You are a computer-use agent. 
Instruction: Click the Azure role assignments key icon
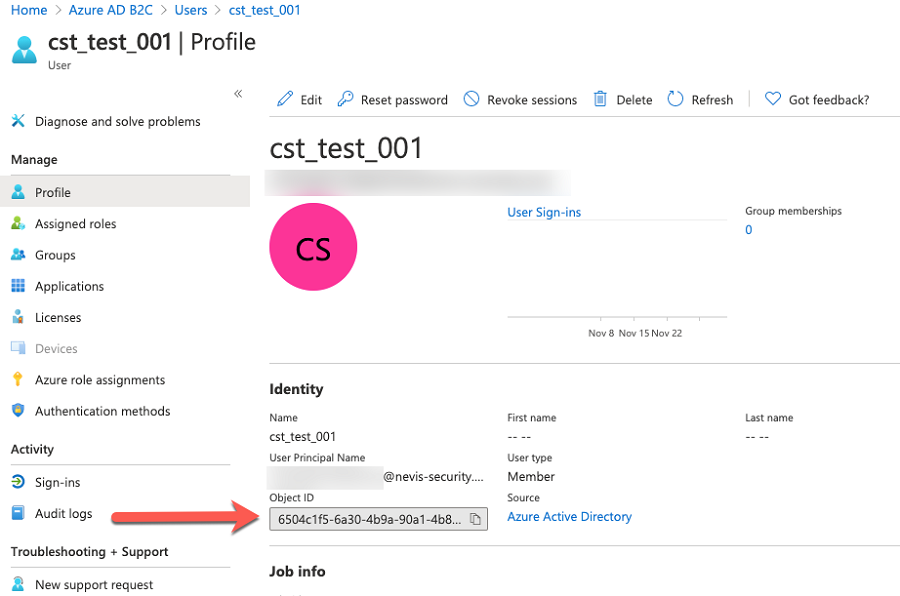(x=18, y=379)
